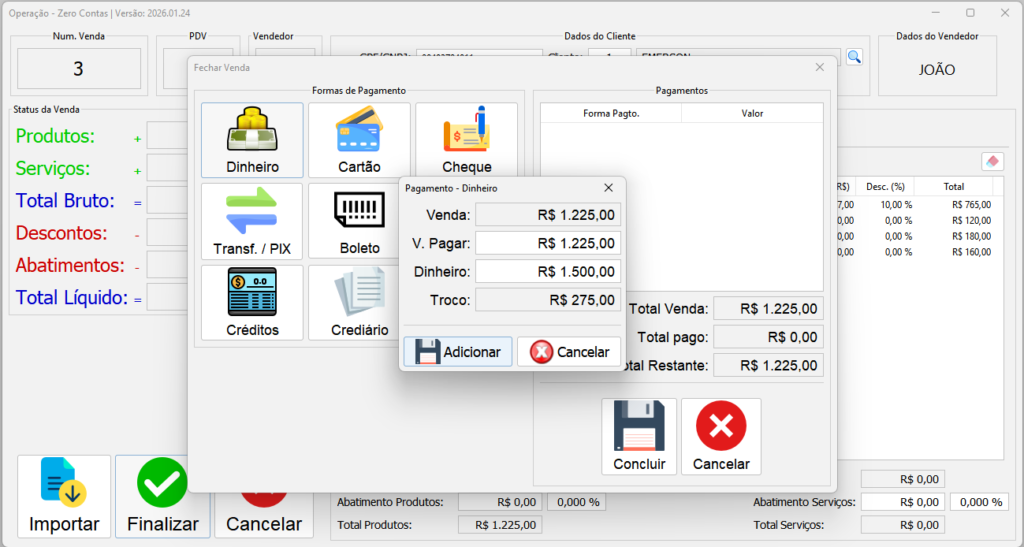Close the Pagamento - Dinheiro popup

[x=609, y=187]
